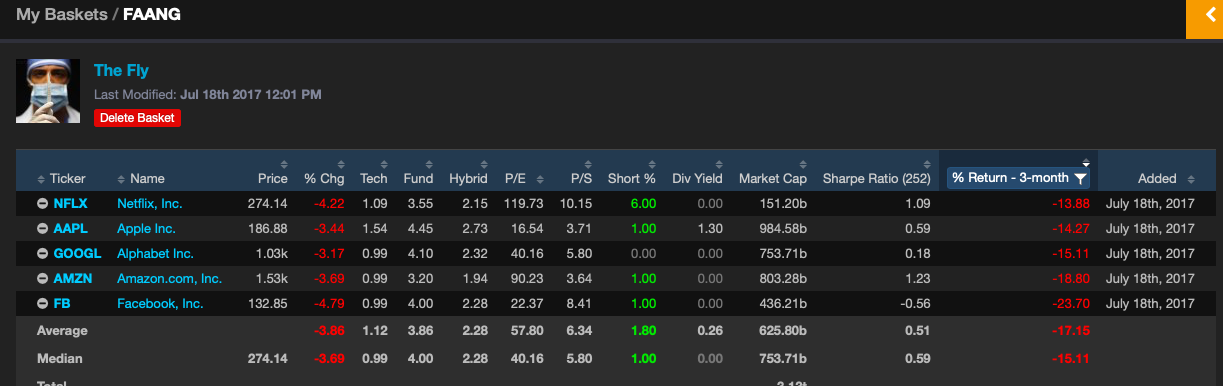Open the FB ticker link

pyautogui.click(x=61, y=304)
